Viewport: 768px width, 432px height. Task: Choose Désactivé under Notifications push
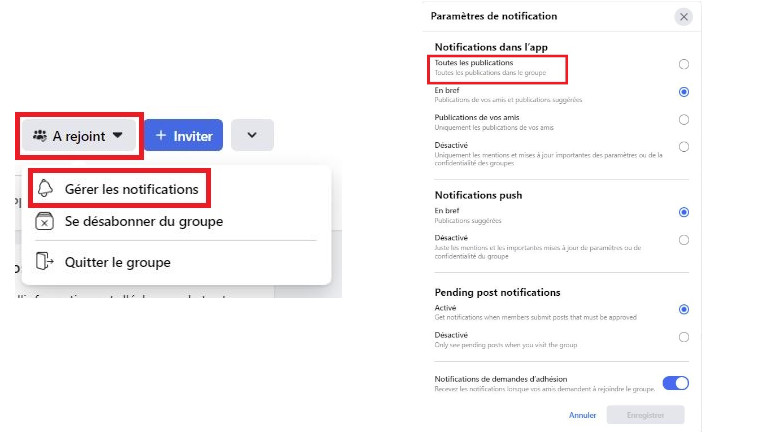[684, 240]
